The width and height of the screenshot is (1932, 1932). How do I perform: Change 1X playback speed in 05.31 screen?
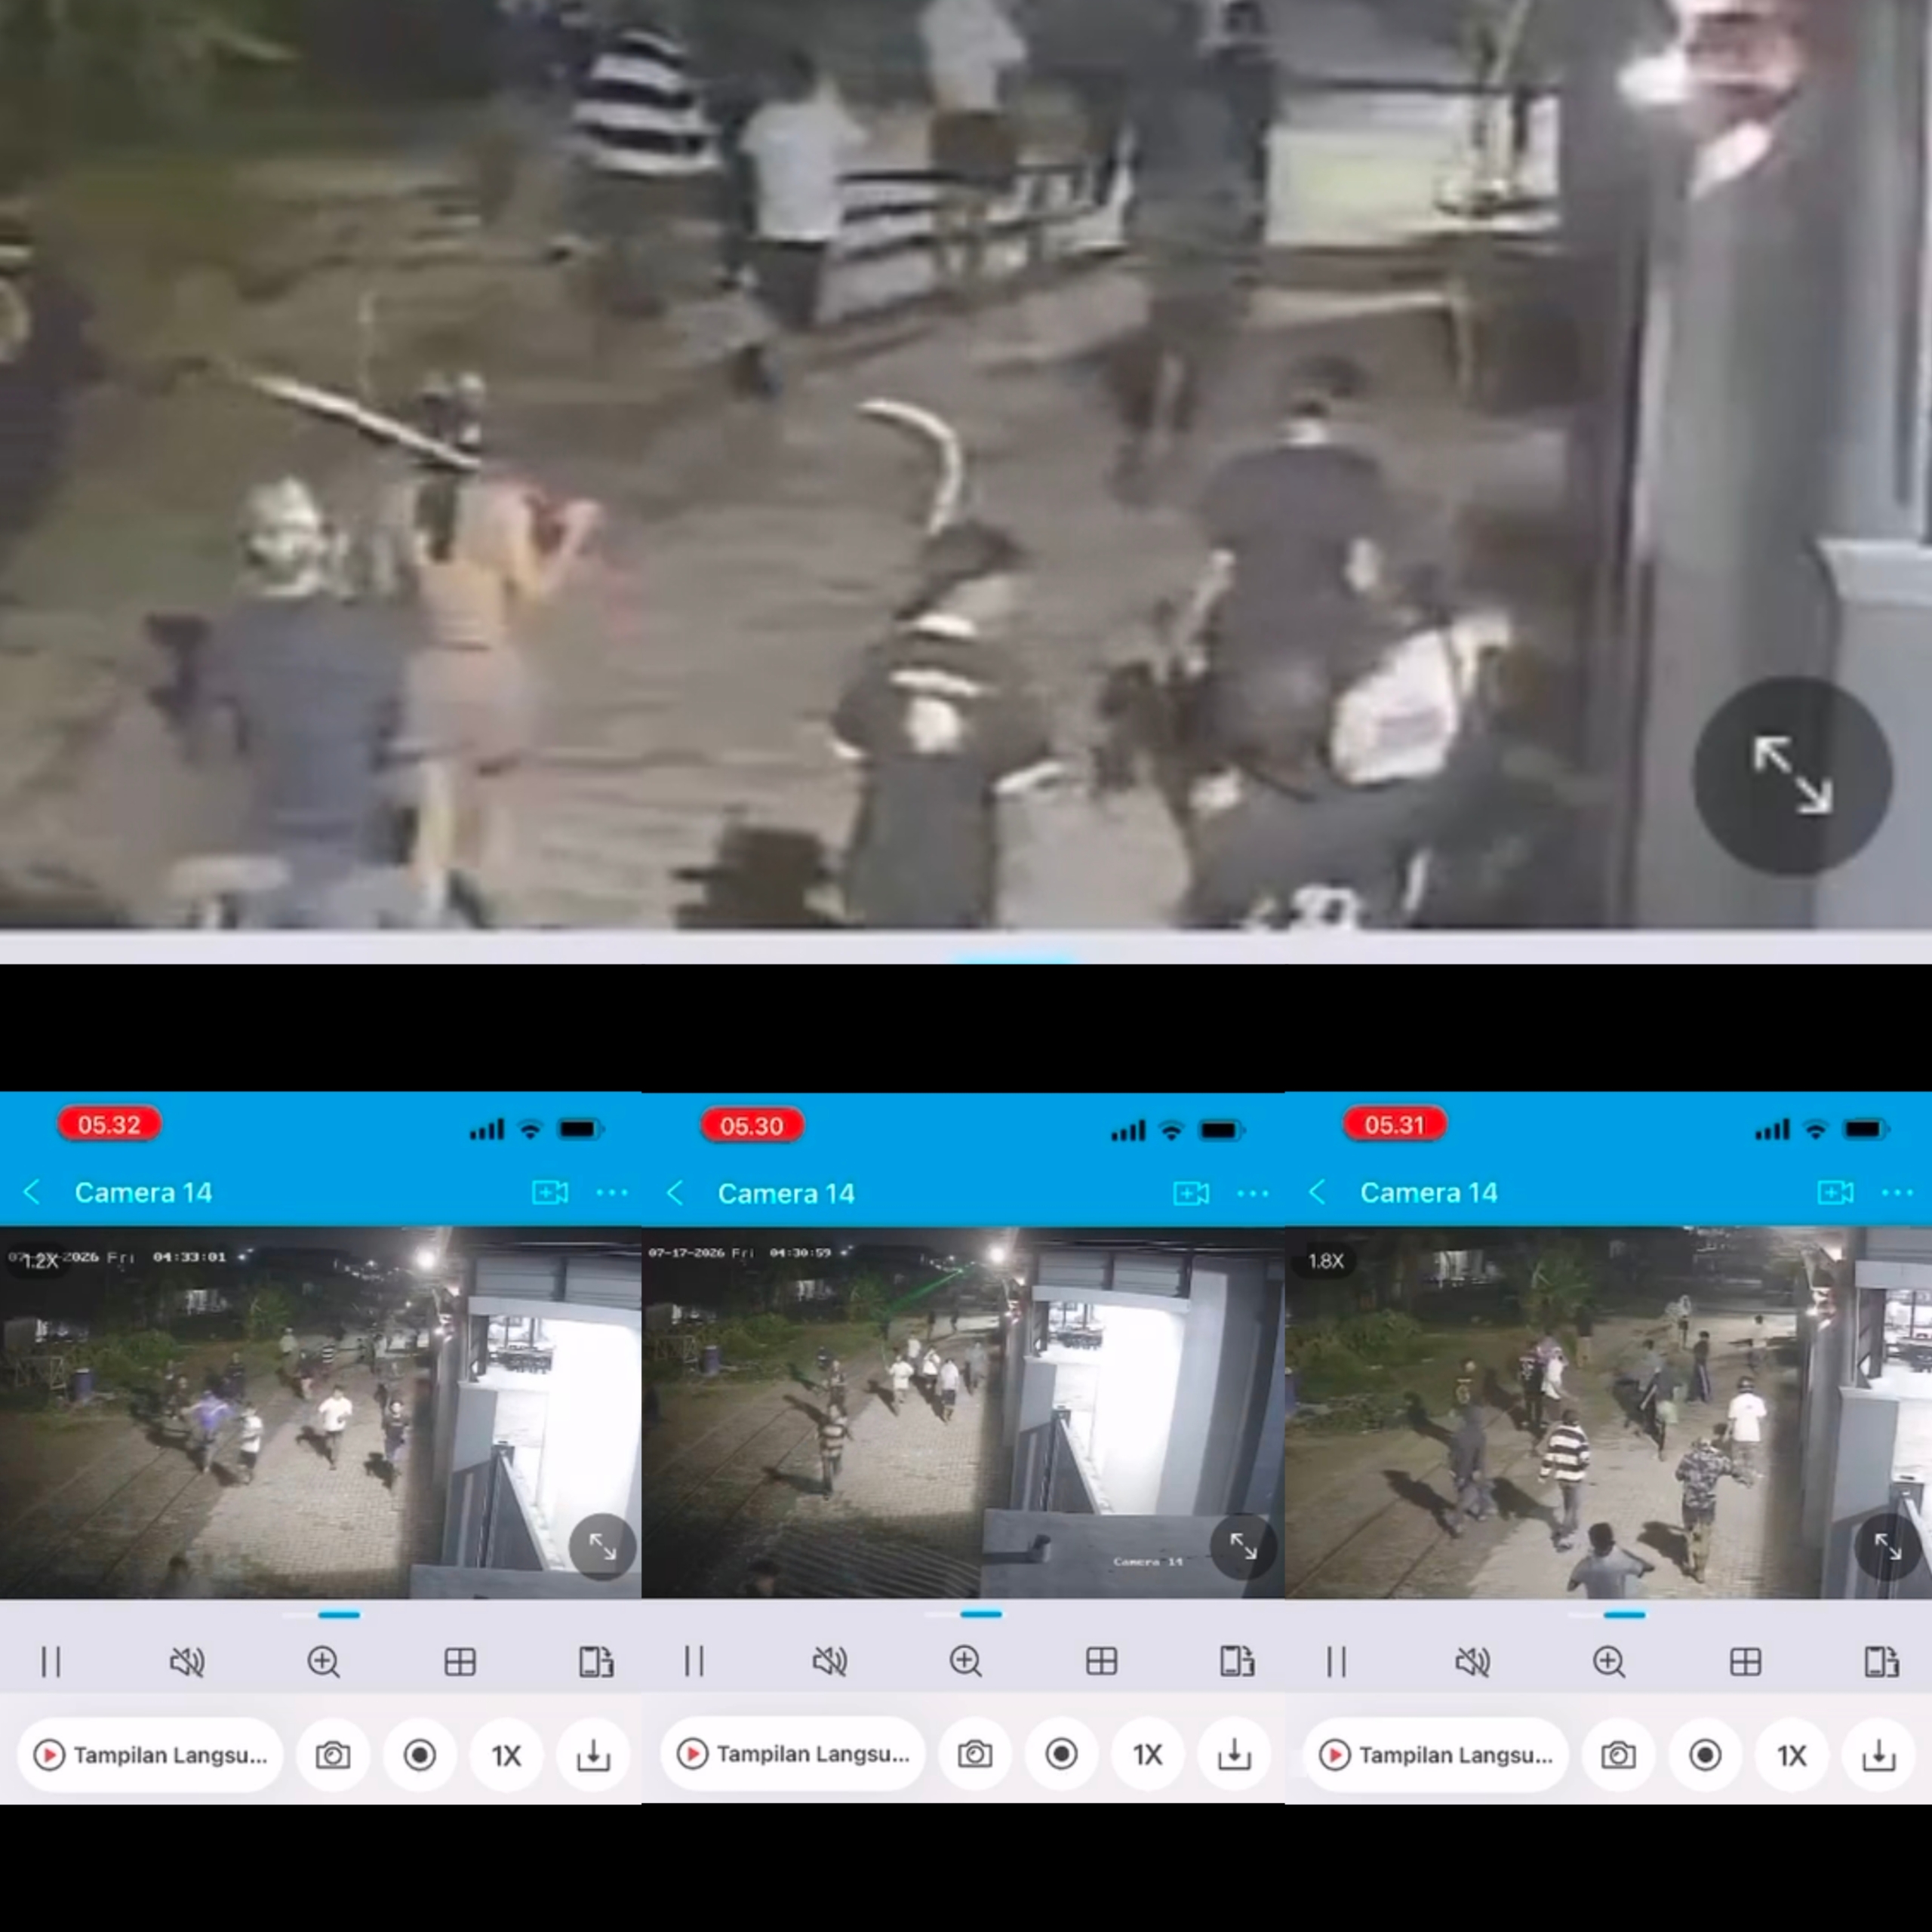coord(1792,1755)
